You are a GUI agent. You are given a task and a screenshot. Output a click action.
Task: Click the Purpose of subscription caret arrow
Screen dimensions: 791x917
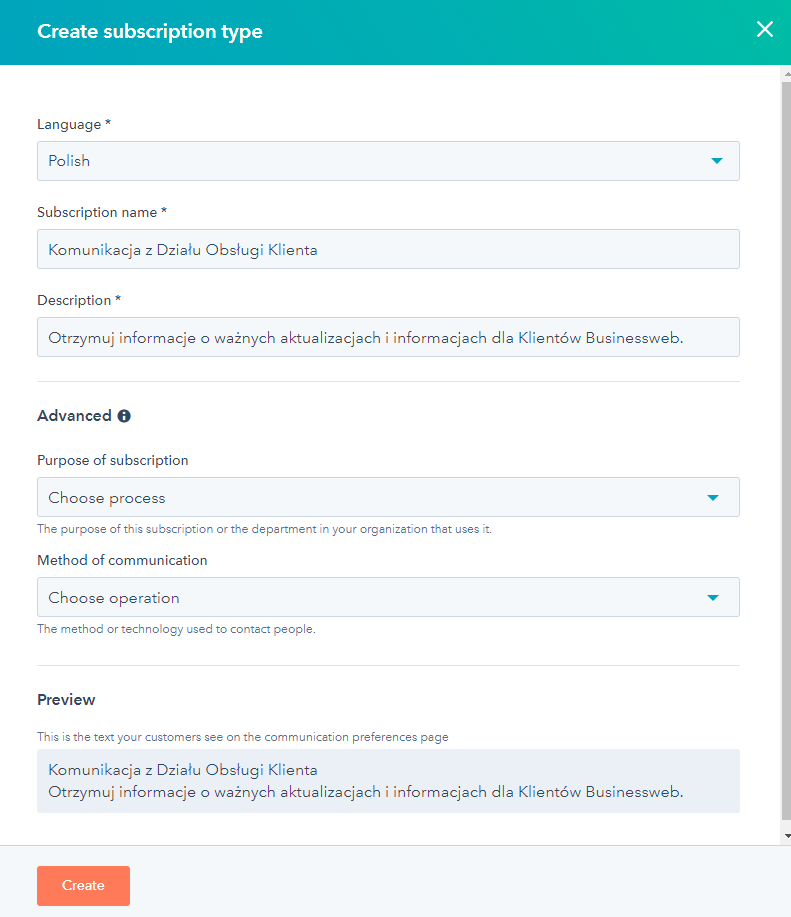pos(713,498)
